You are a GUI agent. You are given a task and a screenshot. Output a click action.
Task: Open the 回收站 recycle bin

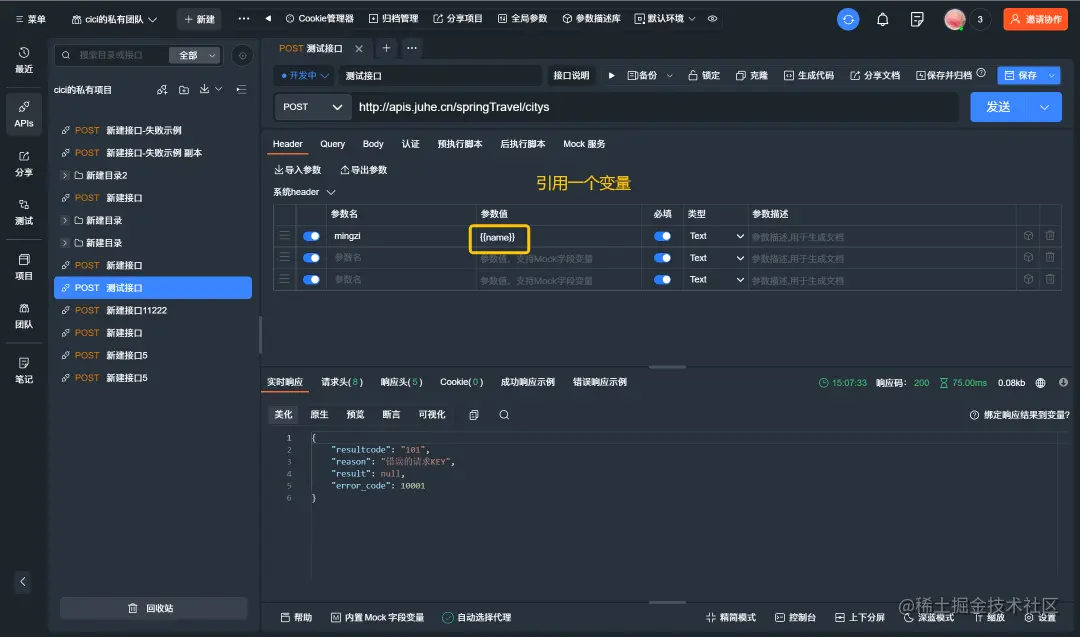click(x=153, y=606)
